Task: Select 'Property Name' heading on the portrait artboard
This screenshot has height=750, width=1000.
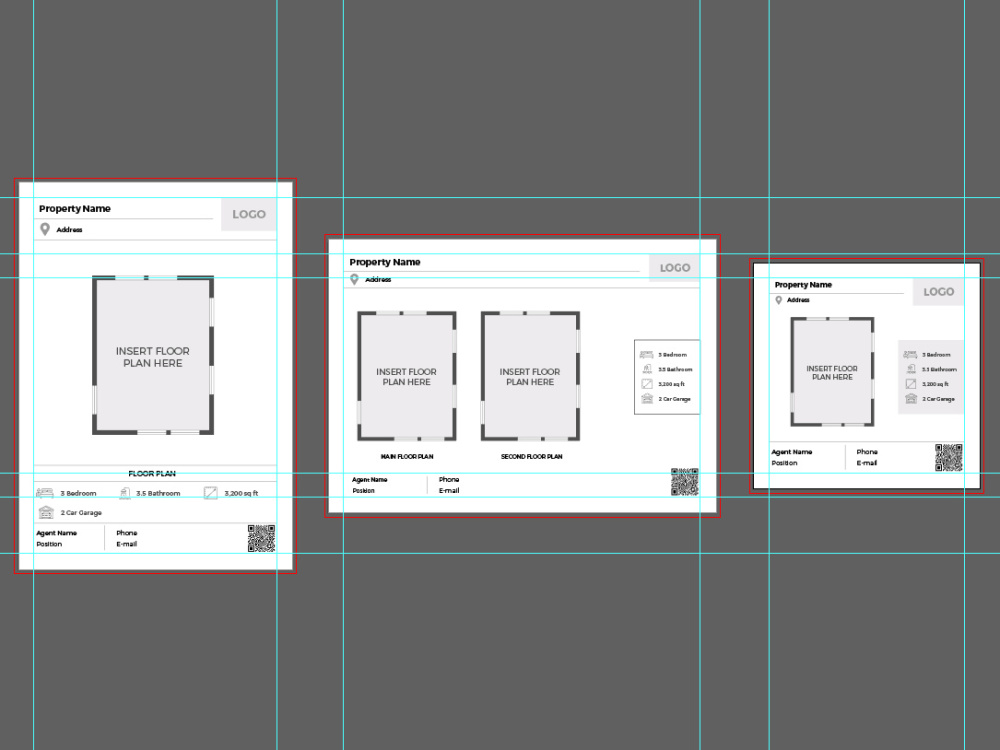Action: coord(75,209)
